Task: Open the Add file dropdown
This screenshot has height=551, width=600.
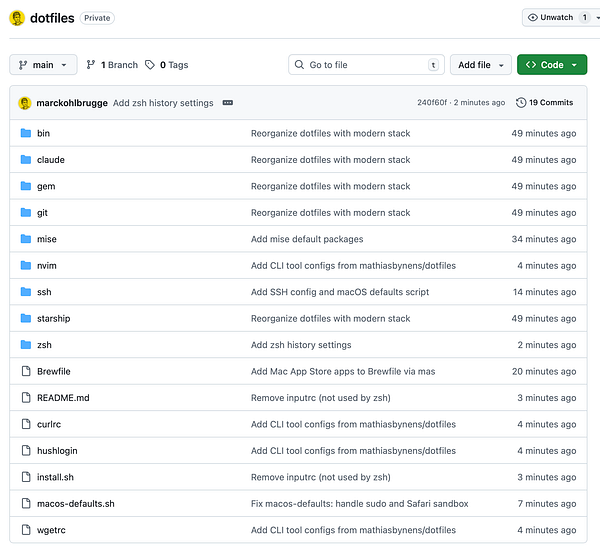Action: point(481,65)
